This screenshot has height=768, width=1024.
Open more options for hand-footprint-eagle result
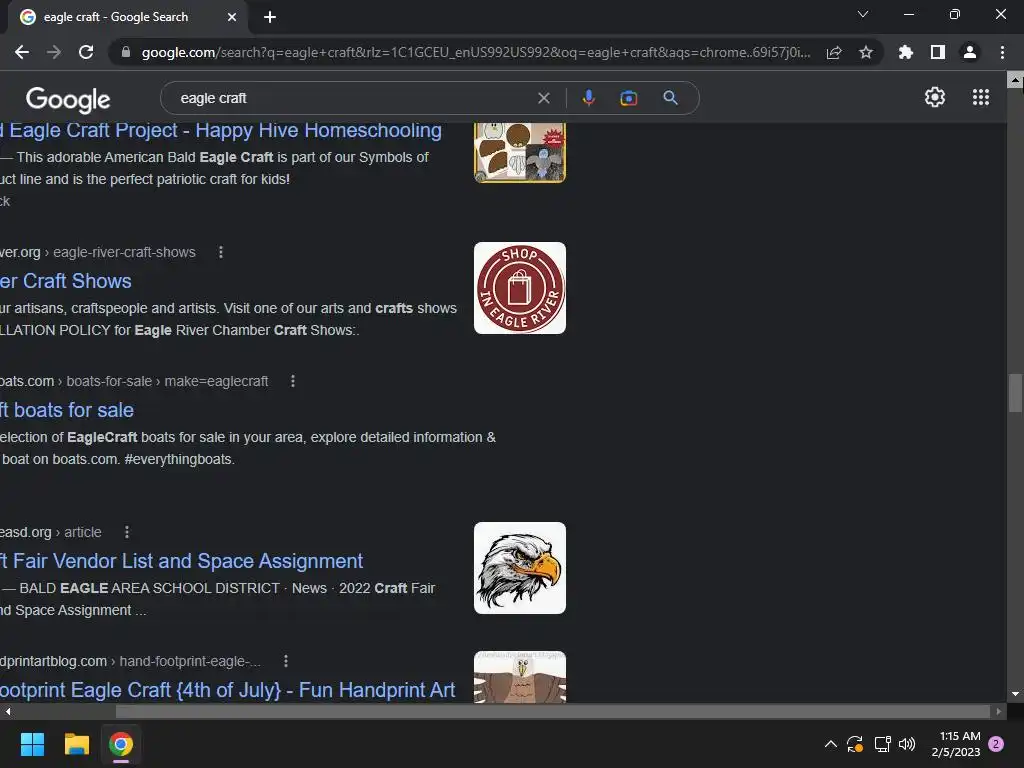[x=285, y=662]
